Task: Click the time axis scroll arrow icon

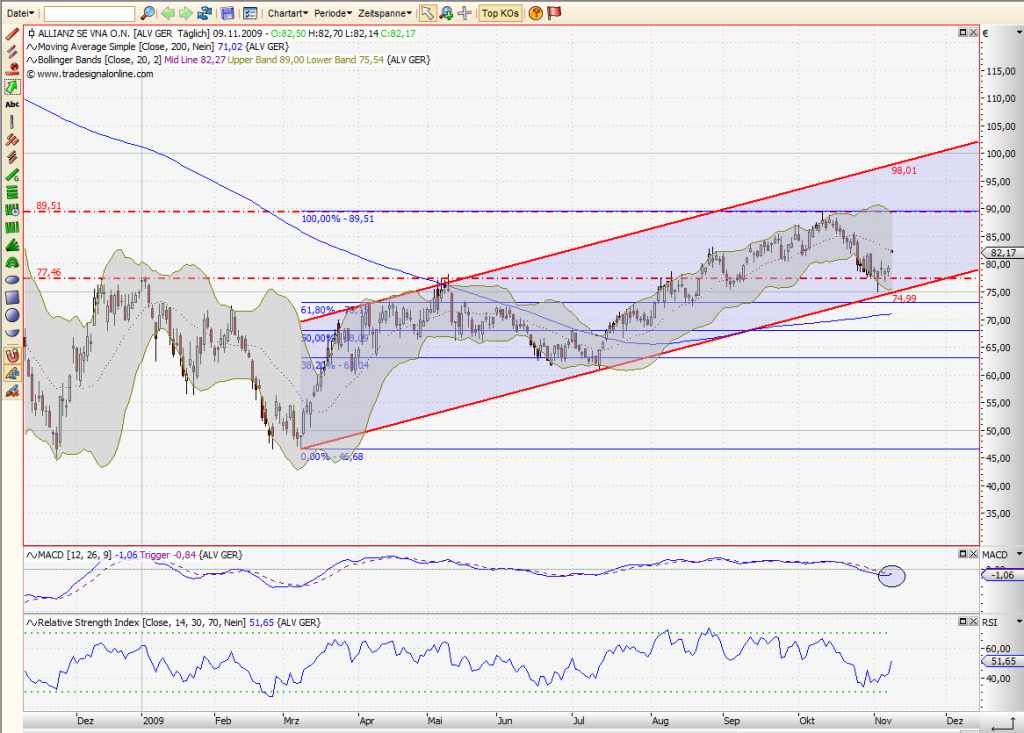Action: [1002, 725]
